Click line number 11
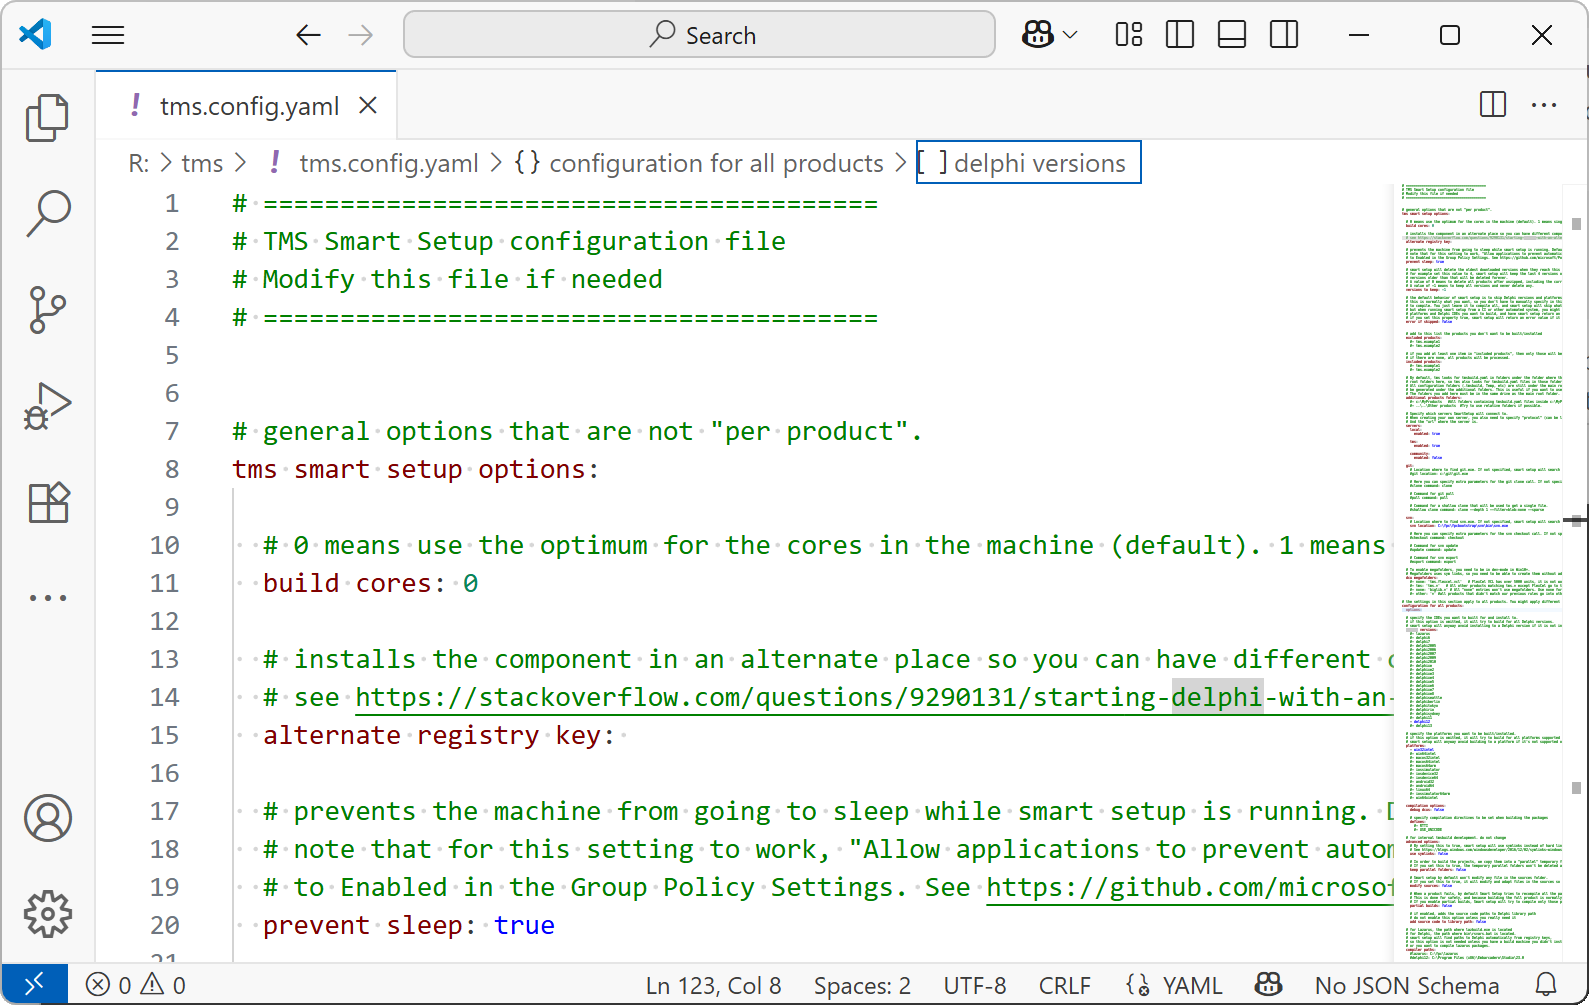The height and width of the screenshot is (1005, 1589). click(x=164, y=583)
